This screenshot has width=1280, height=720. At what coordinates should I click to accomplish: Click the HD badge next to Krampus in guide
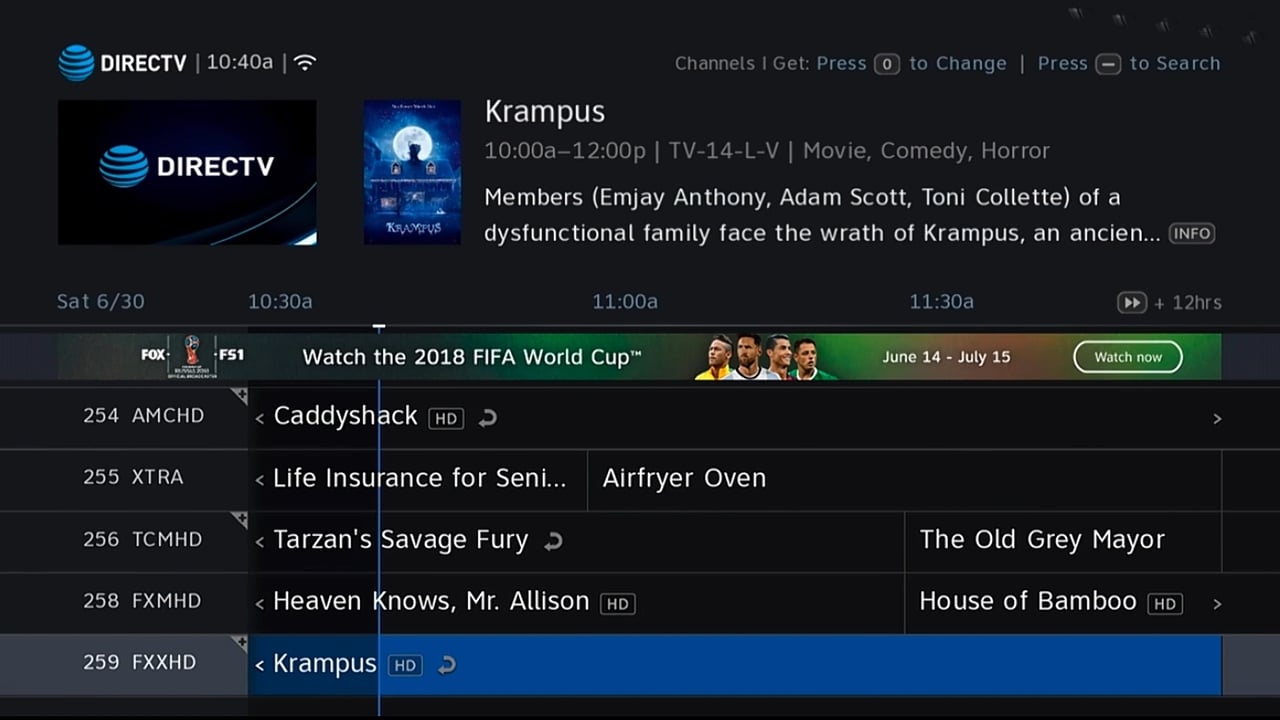tap(405, 665)
